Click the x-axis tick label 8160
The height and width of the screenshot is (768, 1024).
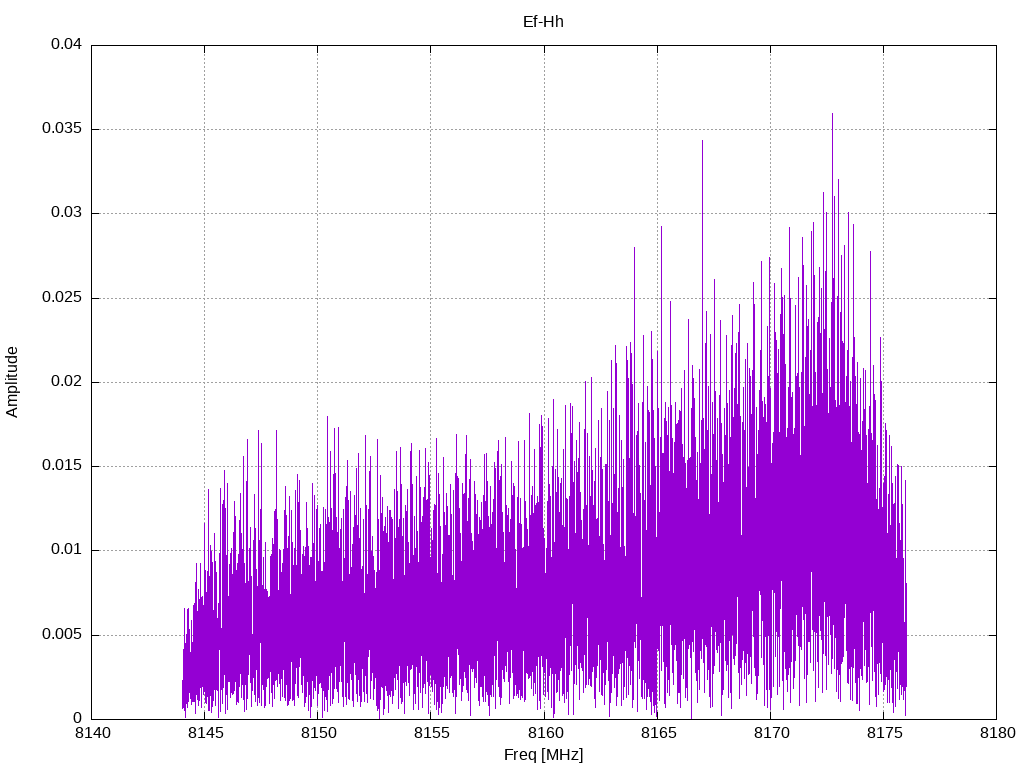(545, 733)
